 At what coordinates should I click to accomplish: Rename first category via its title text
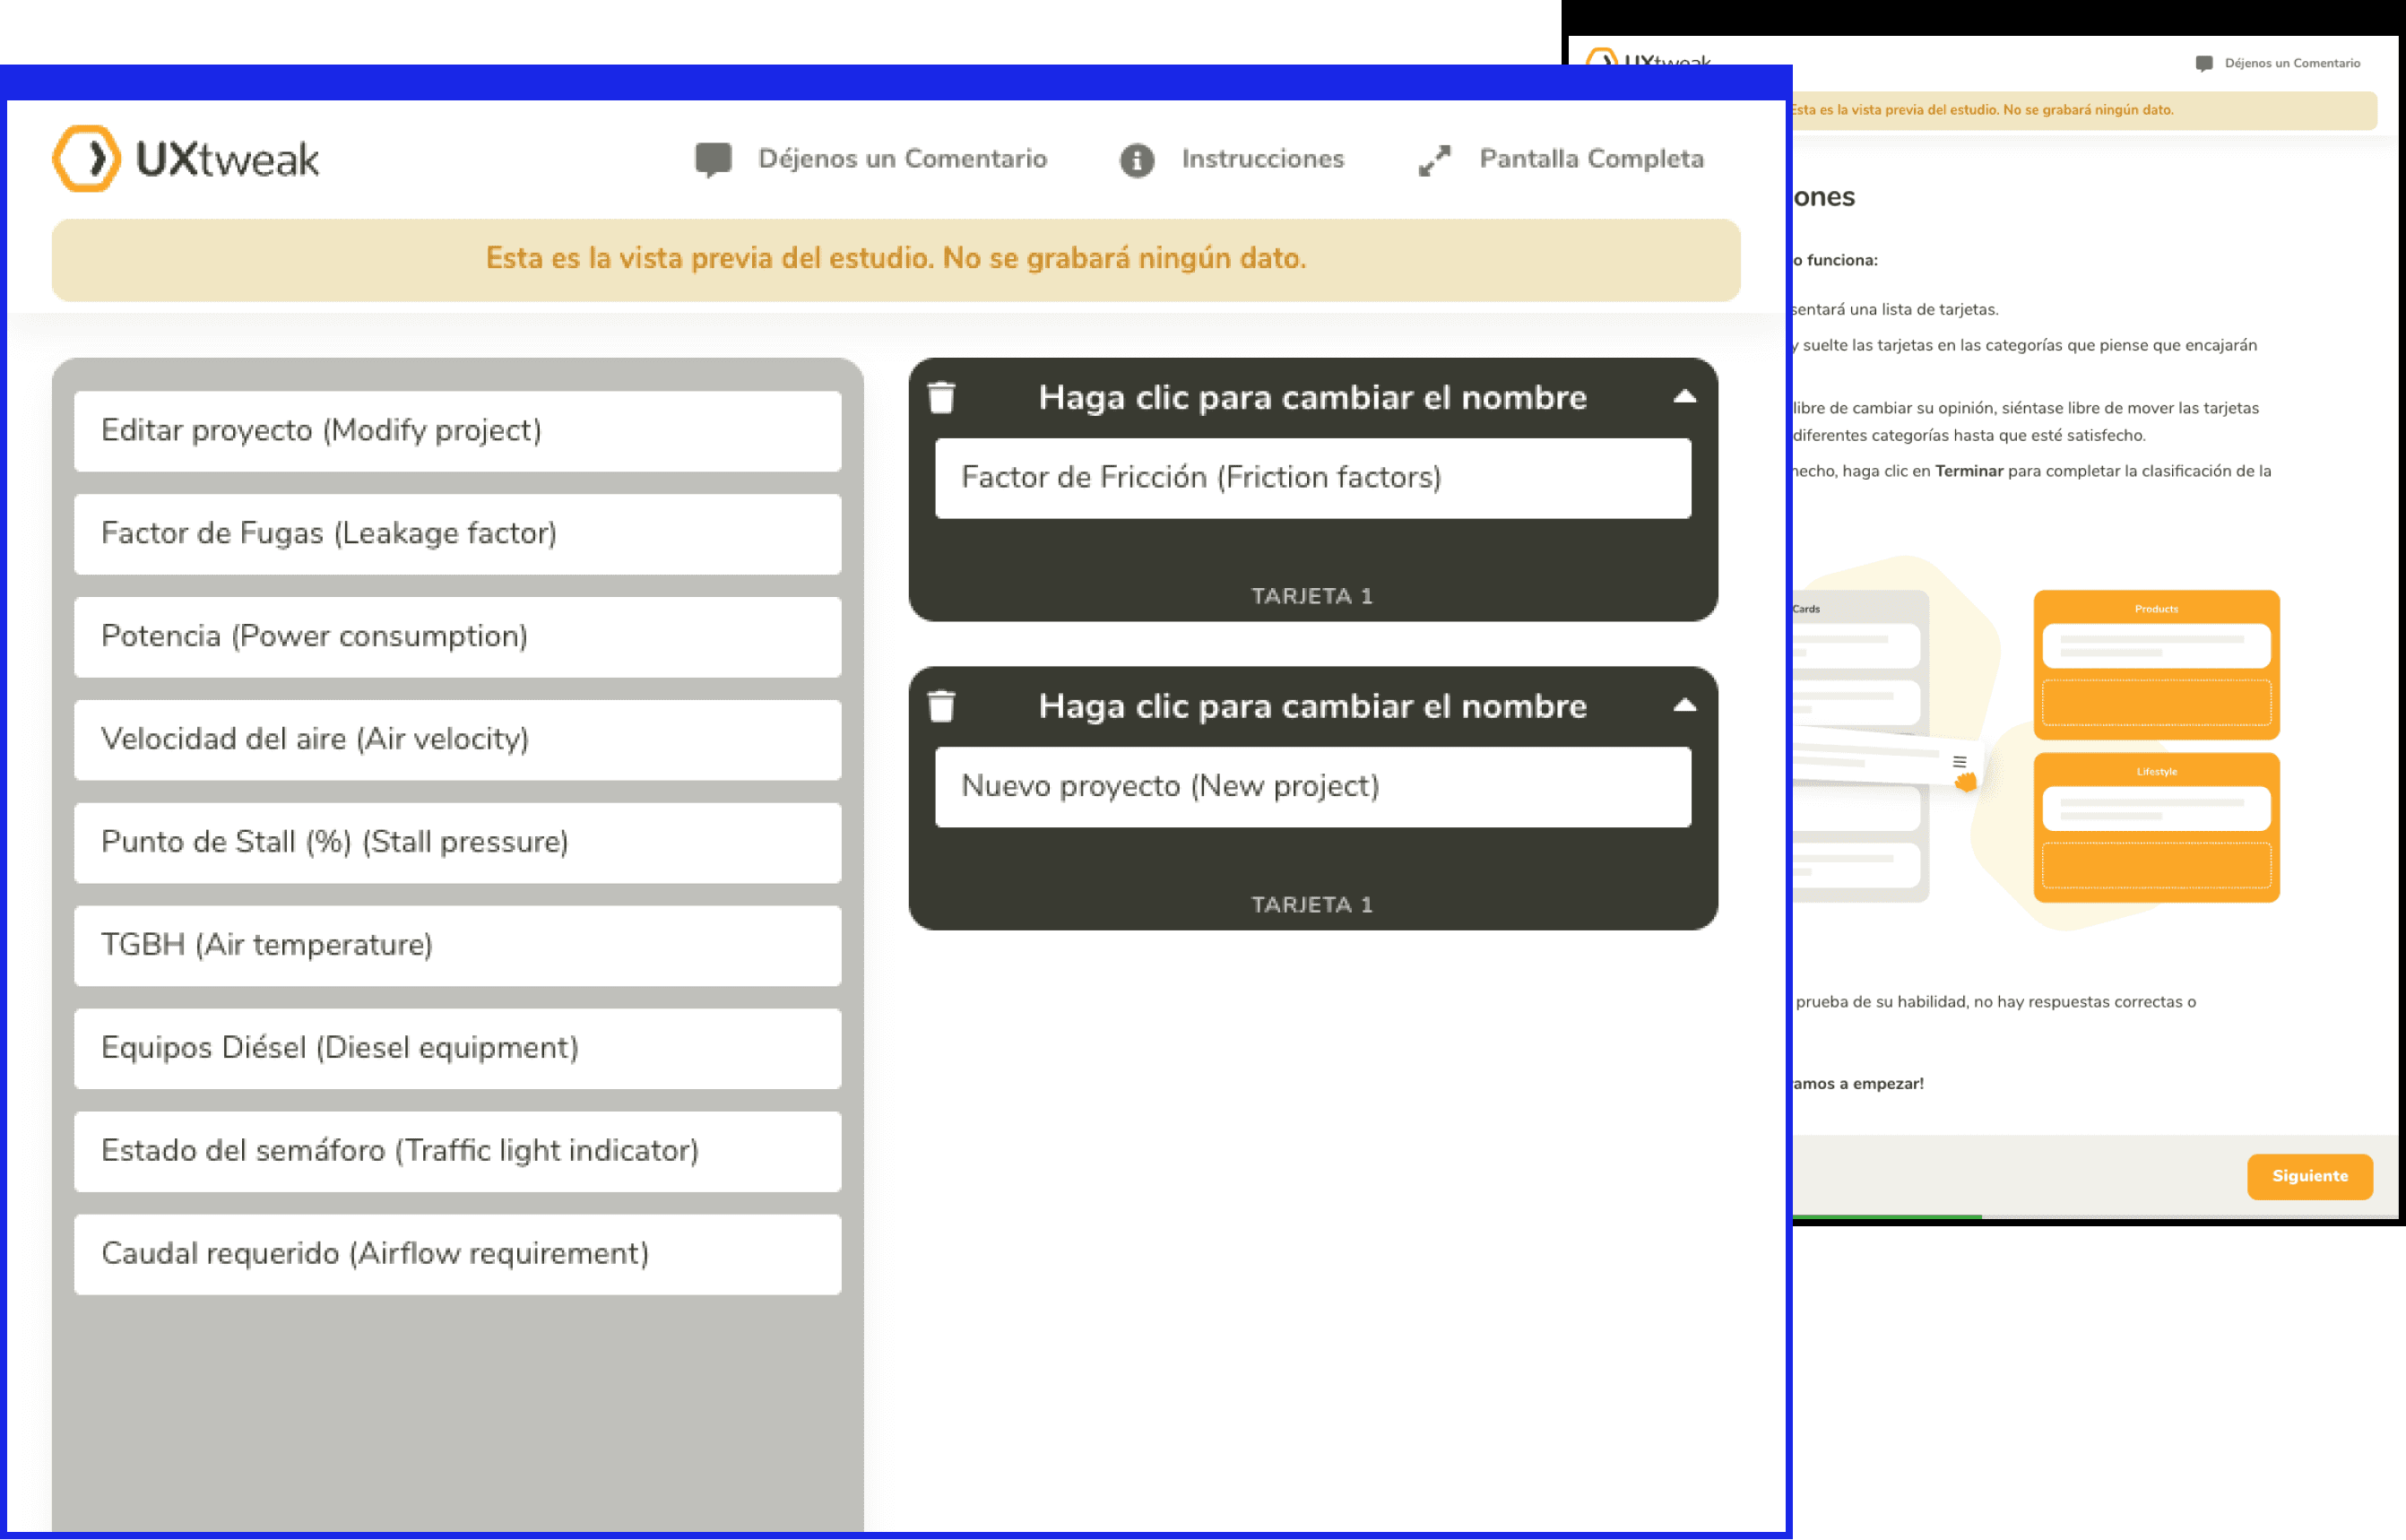click(1312, 398)
